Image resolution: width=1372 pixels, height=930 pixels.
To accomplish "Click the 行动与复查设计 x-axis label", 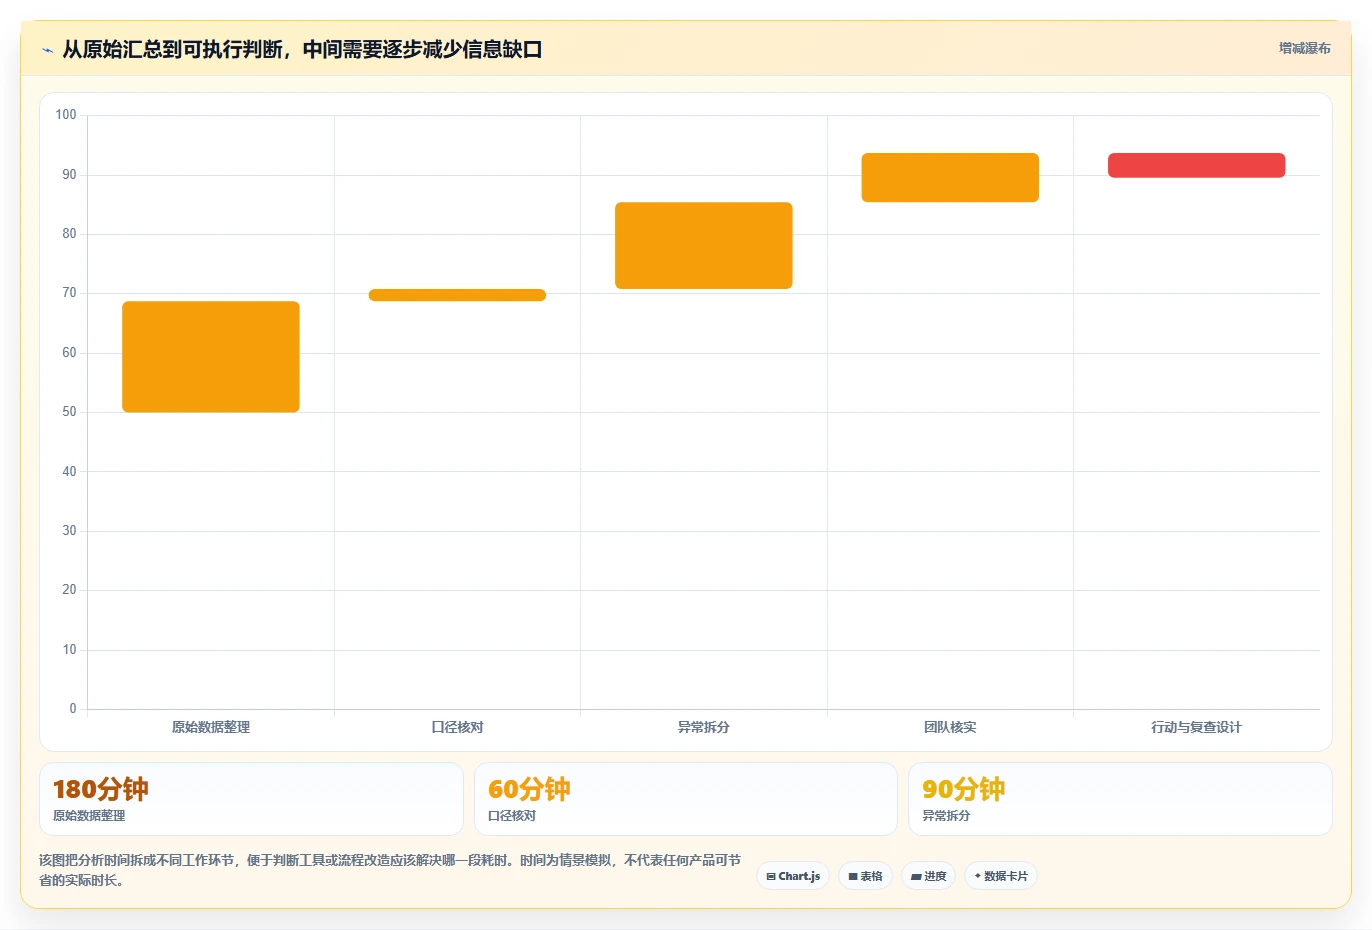I will tap(1197, 727).
